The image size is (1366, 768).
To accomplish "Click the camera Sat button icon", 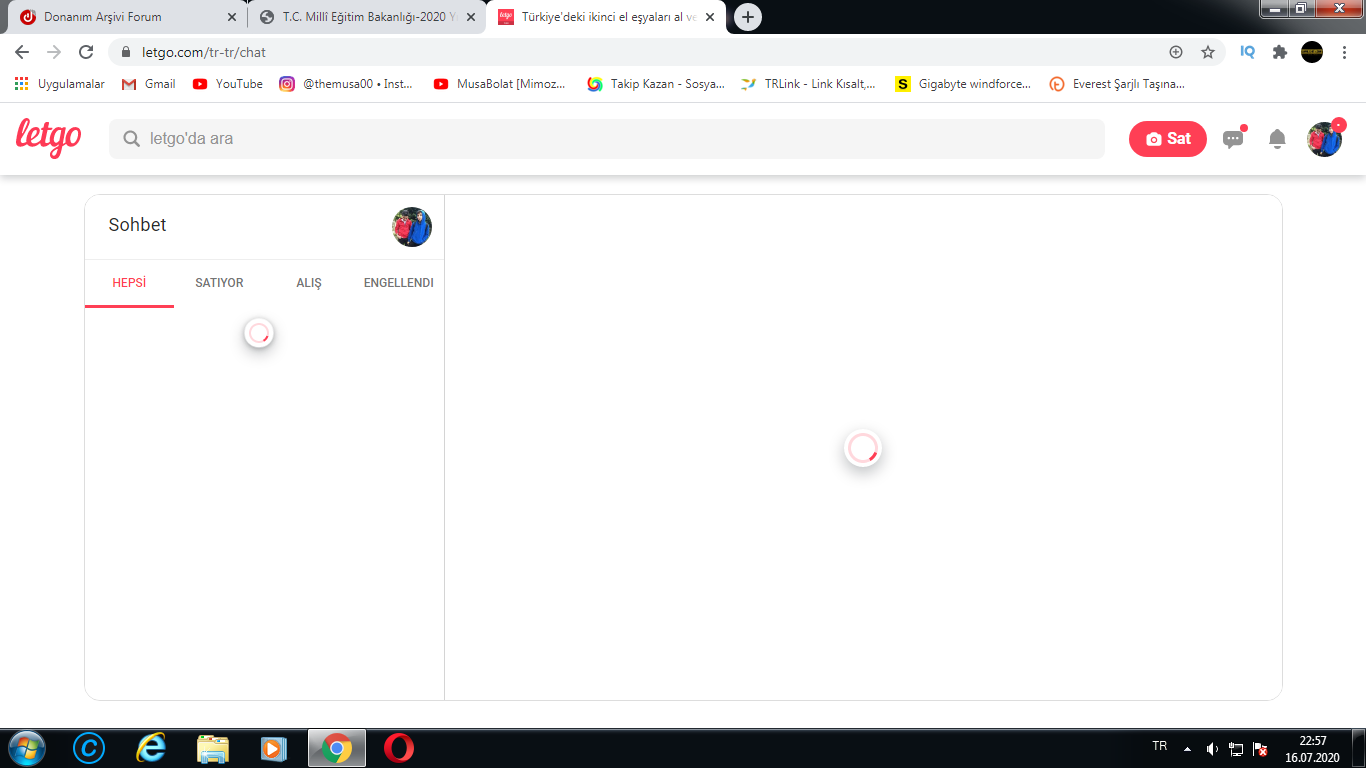I will click(1152, 139).
